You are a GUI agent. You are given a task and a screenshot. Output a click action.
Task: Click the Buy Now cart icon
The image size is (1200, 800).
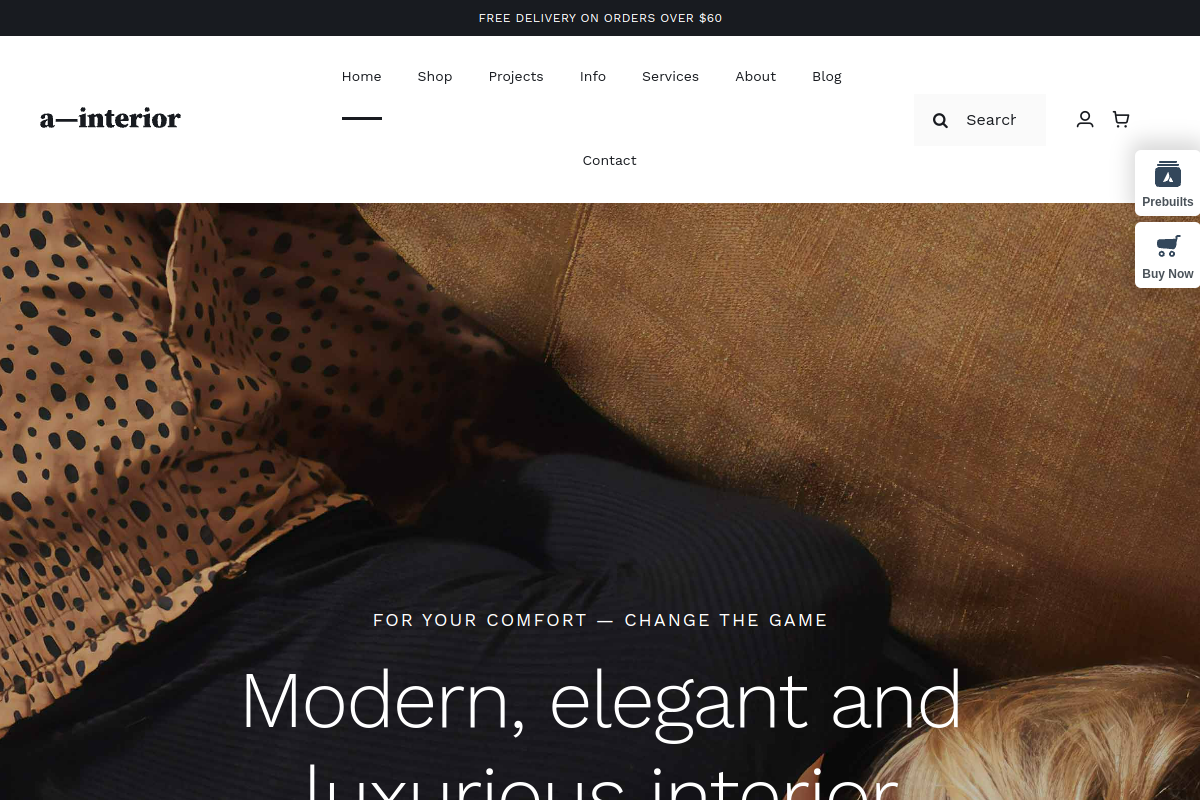(x=1168, y=246)
